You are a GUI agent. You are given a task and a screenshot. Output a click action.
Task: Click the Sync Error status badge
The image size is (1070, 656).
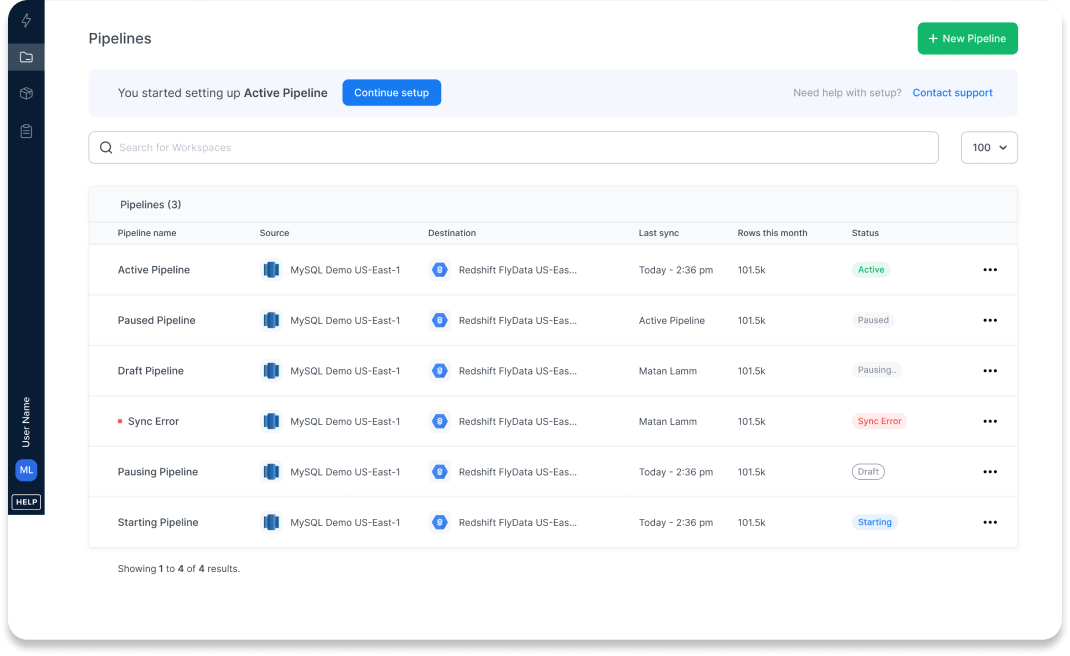tap(879, 421)
